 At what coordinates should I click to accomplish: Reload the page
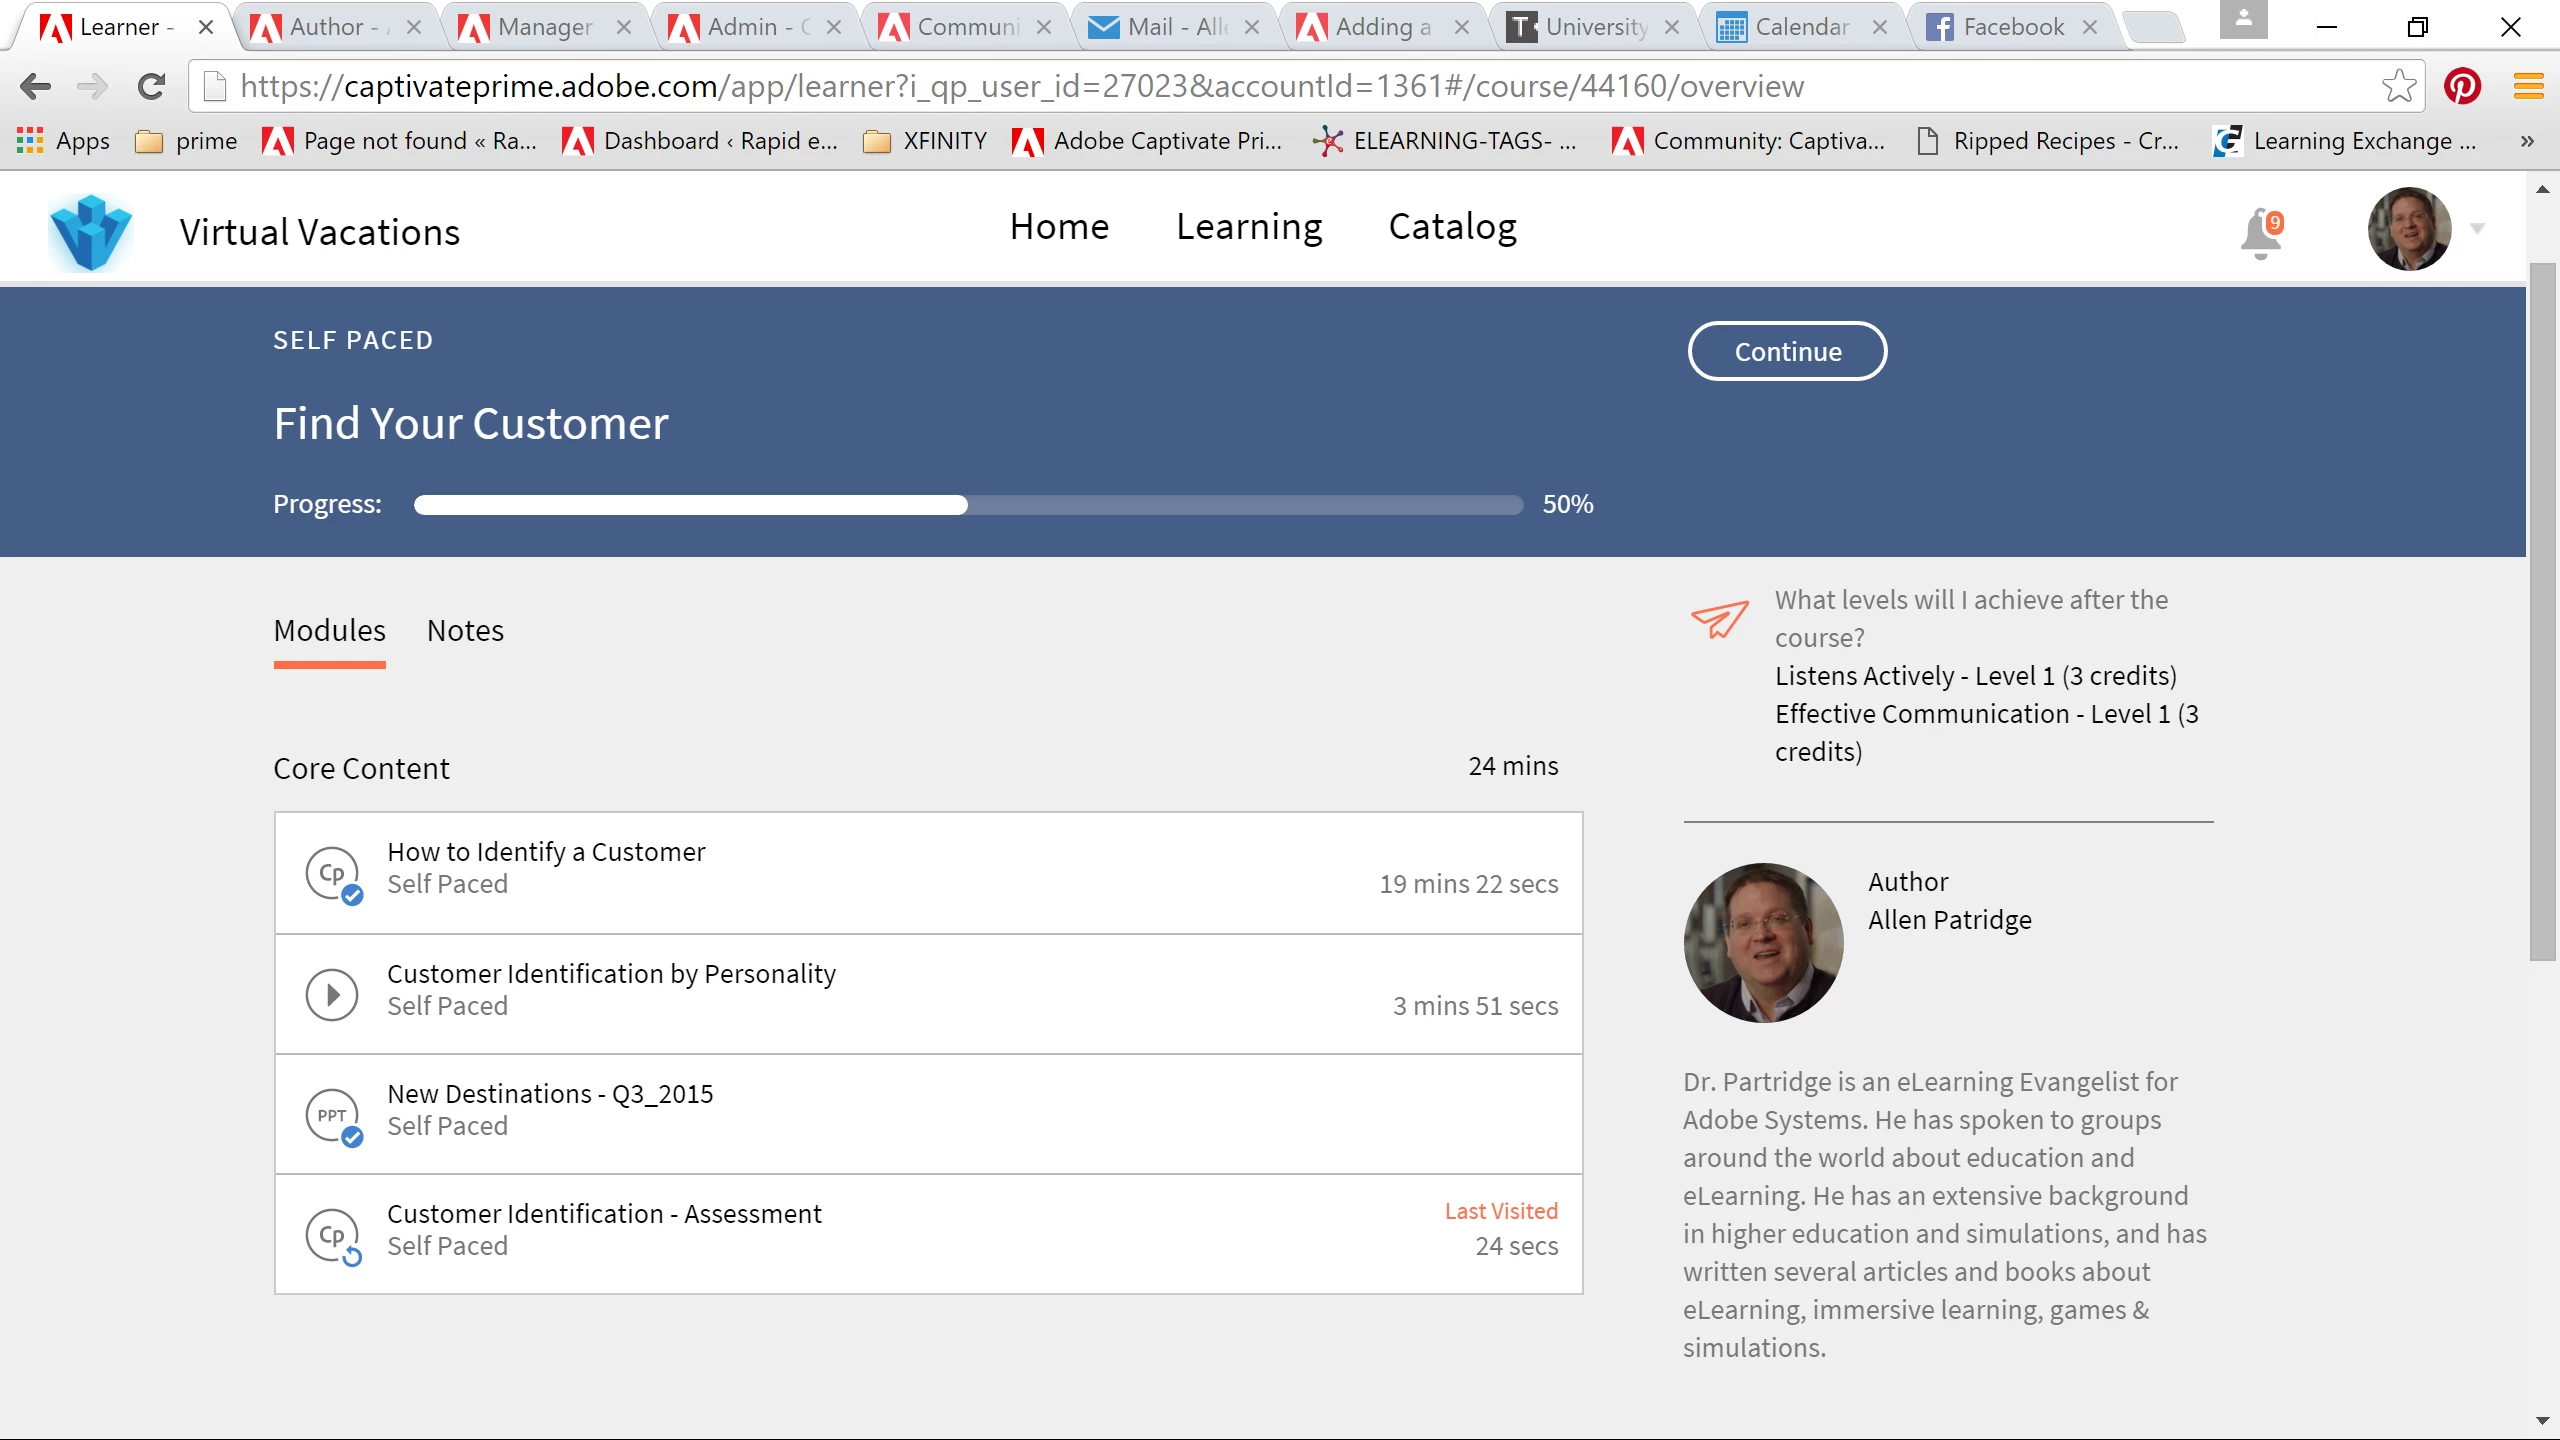pos(151,86)
